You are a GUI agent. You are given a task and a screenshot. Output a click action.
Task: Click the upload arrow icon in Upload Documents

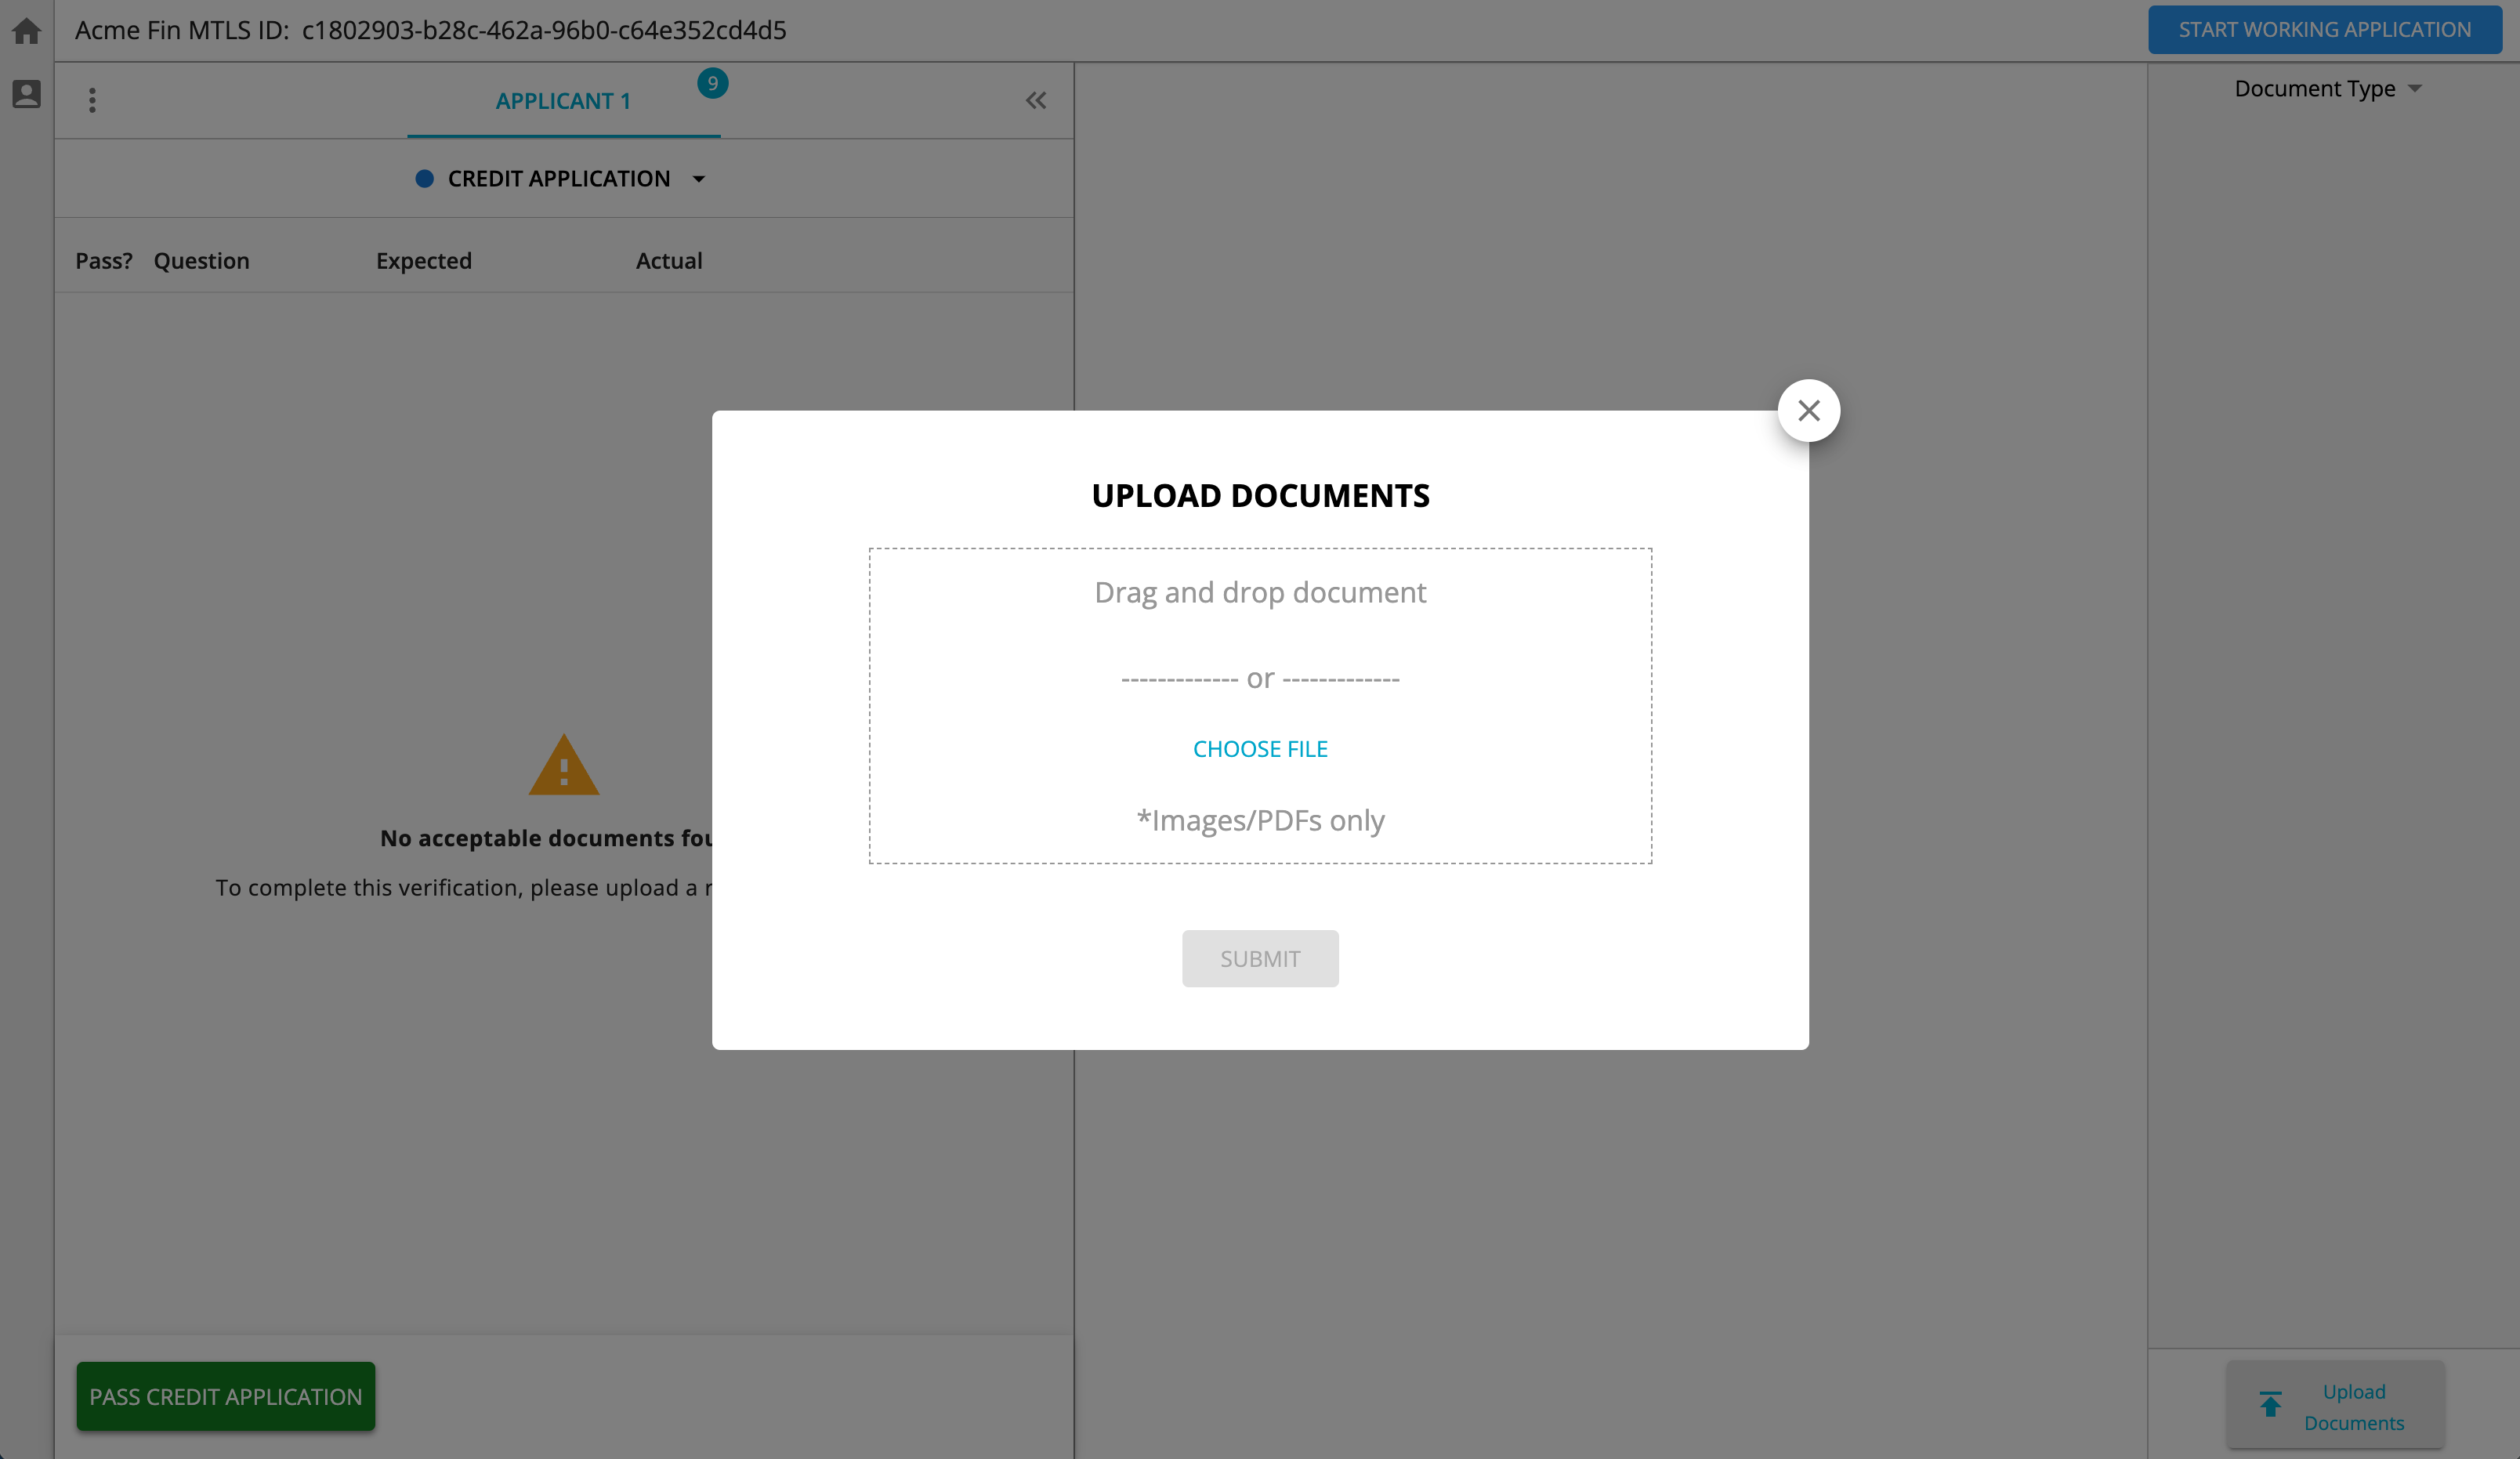click(x=2270, y=1405)
